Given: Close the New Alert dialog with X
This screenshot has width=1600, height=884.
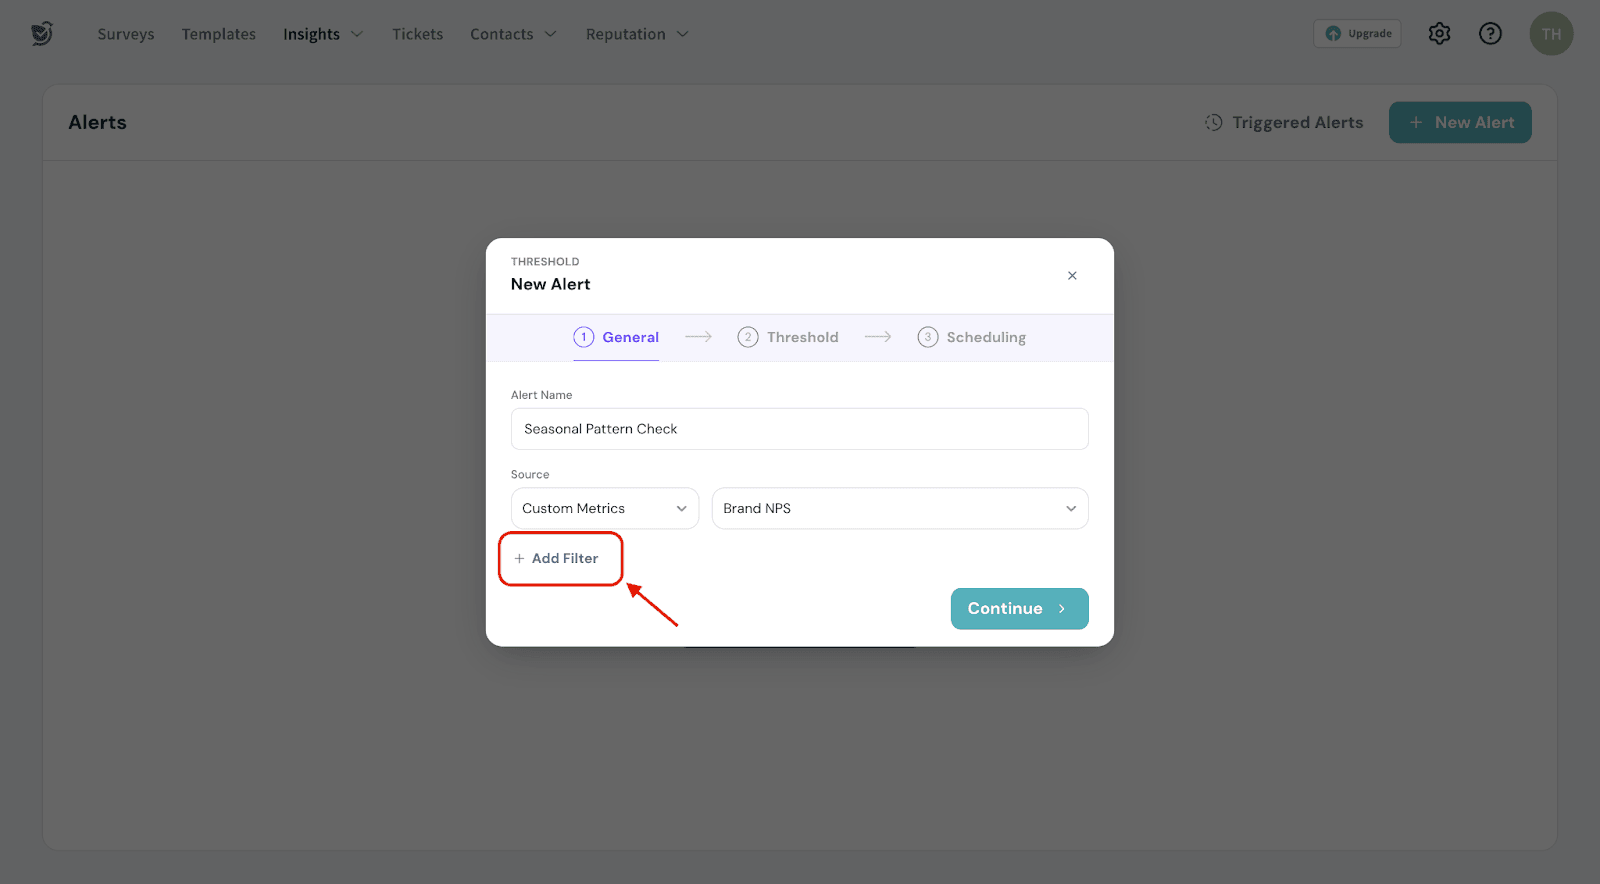Looking at the screenshot, I should 1072,276.
